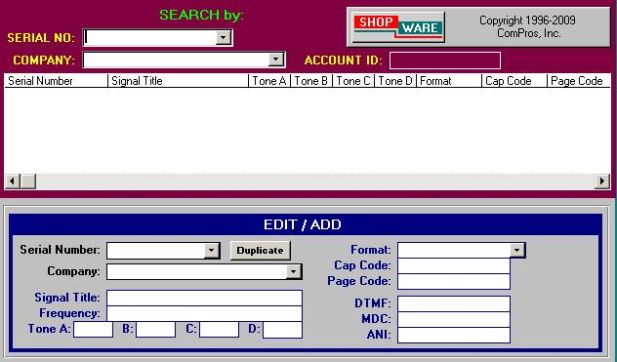
Task: Click the Copyright 1996-2009 ComPros text
Action: pos(527,27)
